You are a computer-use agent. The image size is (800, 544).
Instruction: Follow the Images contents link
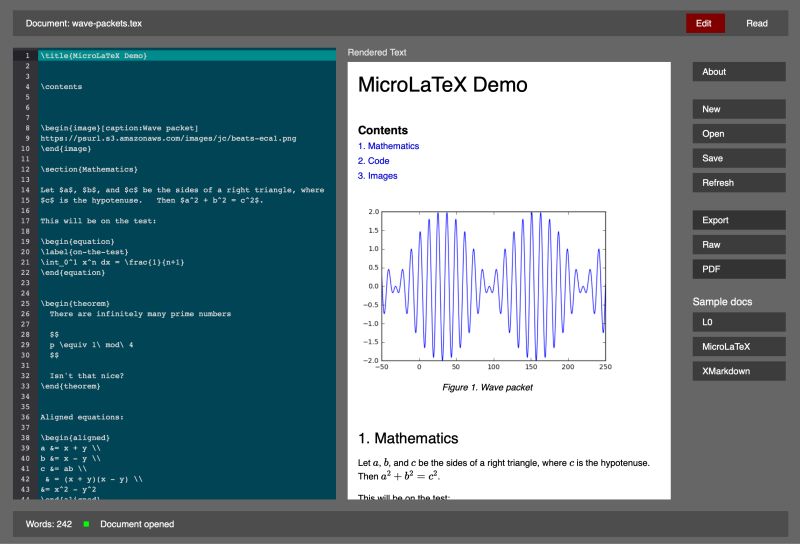coord(378,176)
